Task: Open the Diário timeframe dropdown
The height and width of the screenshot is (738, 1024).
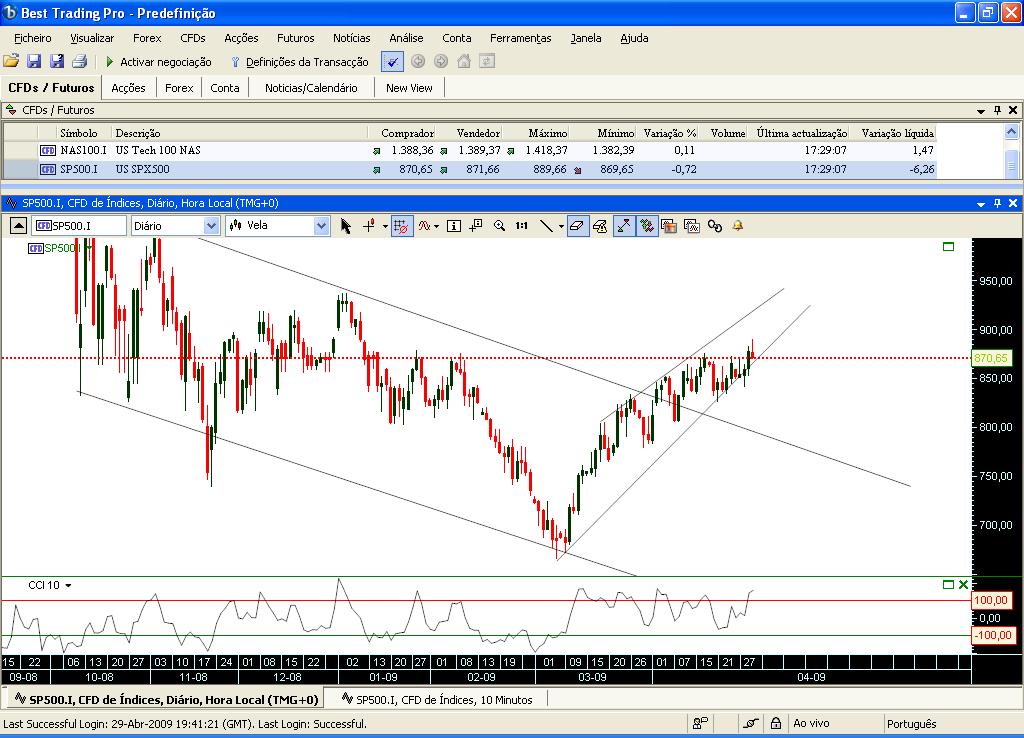Action: [211, 226]
